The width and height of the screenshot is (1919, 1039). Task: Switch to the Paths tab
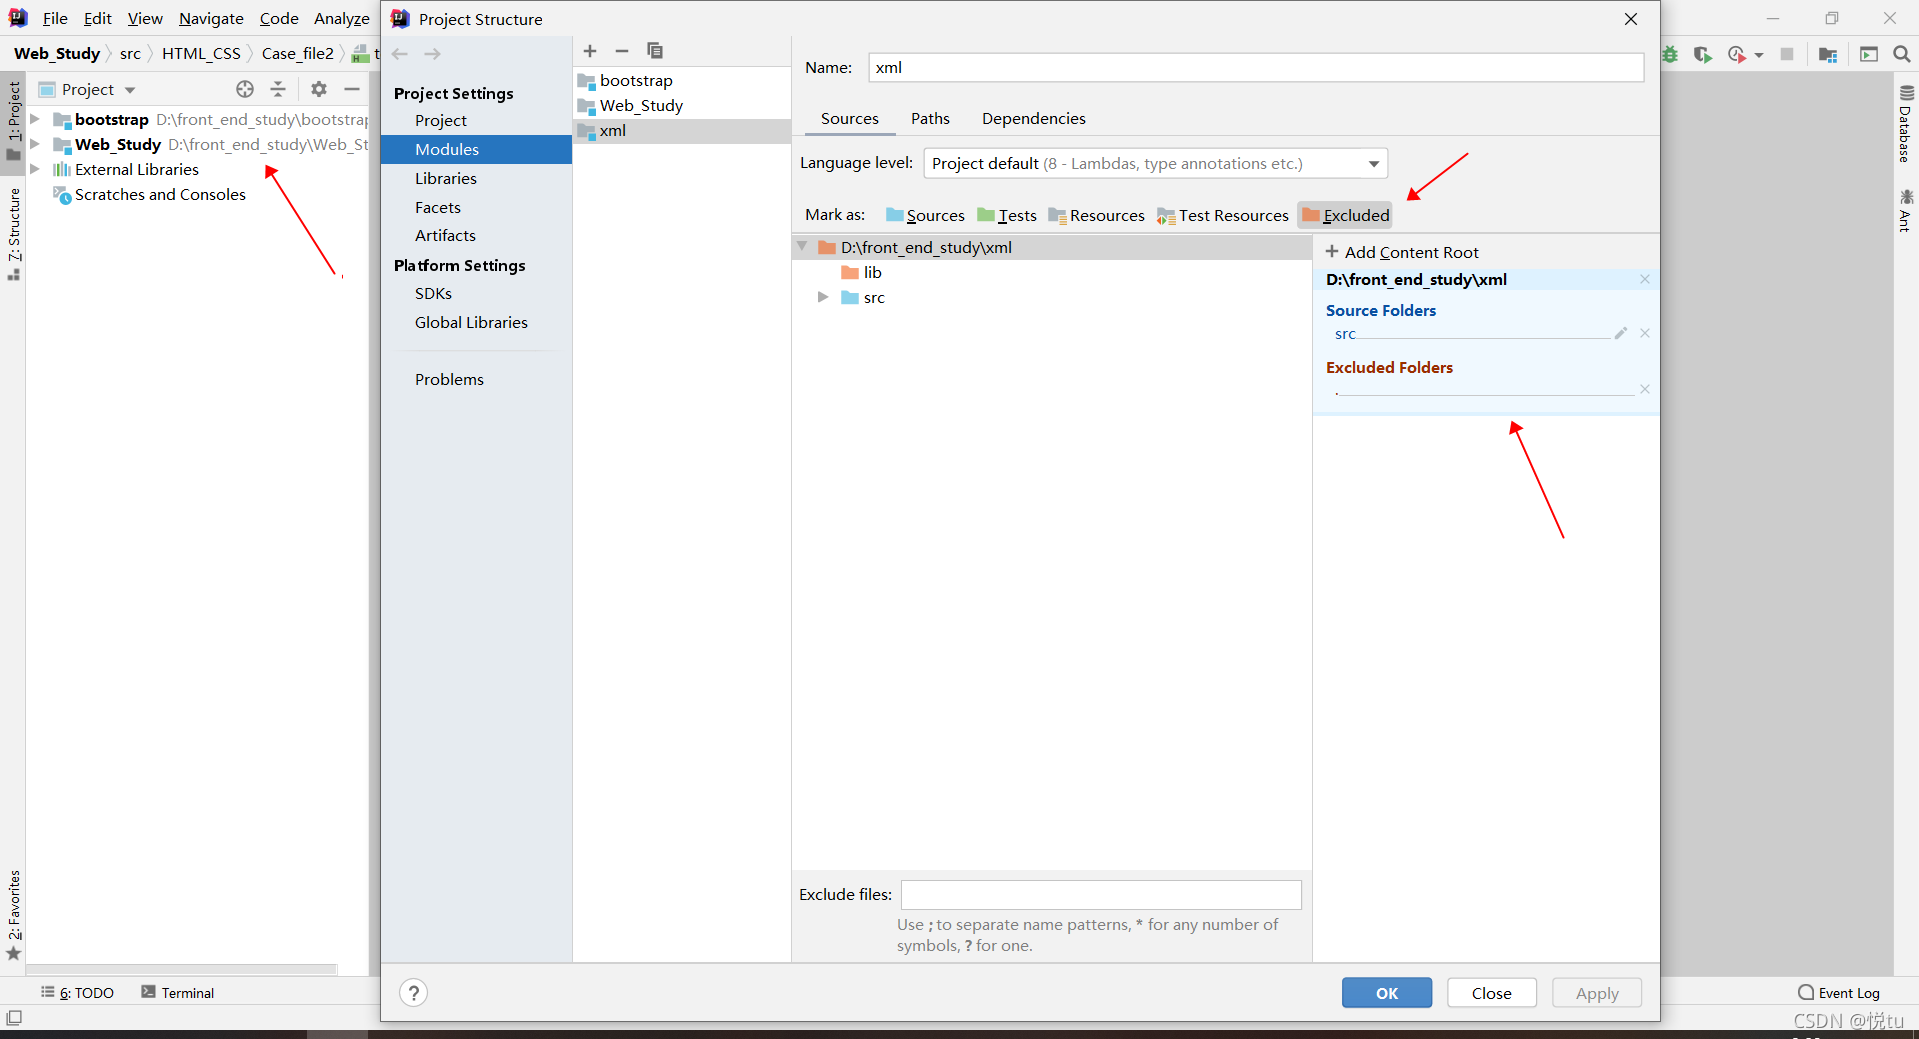click(930, 118)
